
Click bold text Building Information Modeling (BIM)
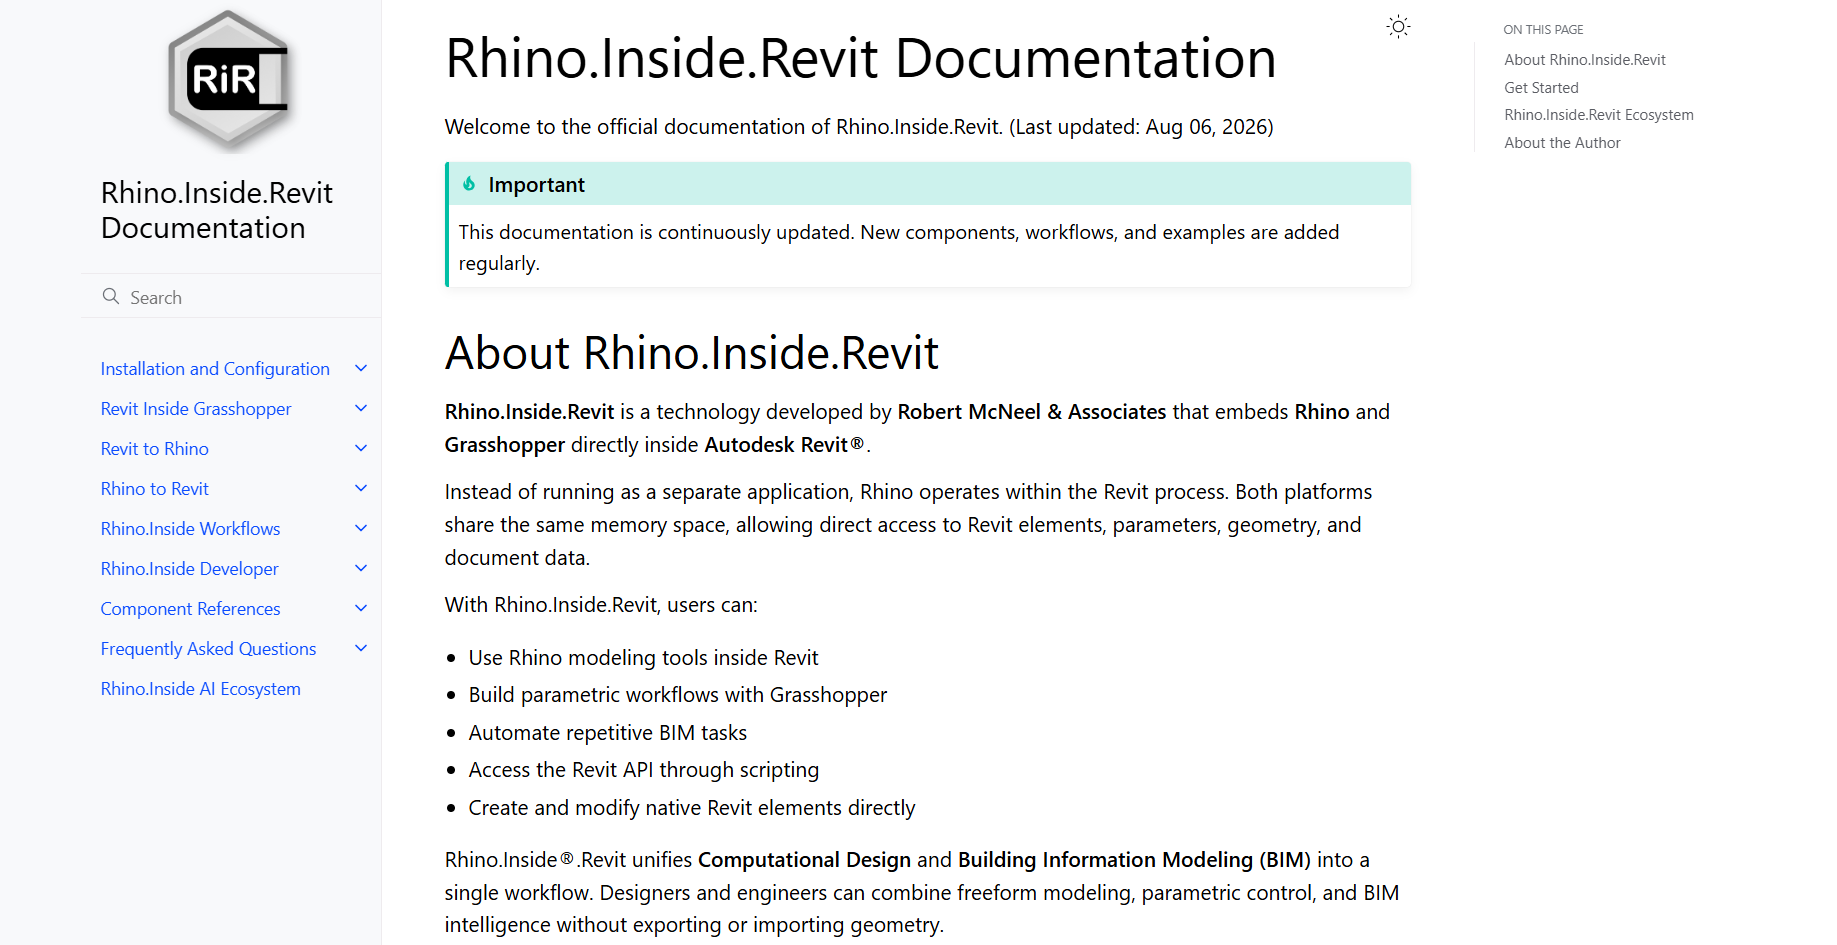point(1134,860)
